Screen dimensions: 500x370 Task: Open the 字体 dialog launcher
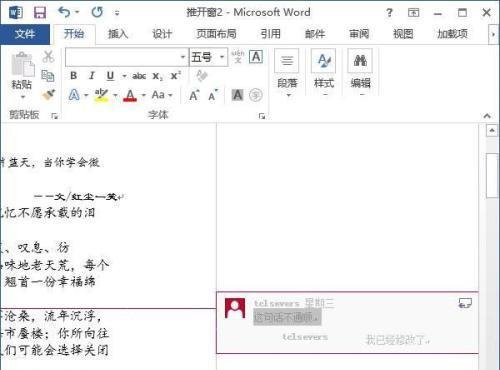click(262, 116)
